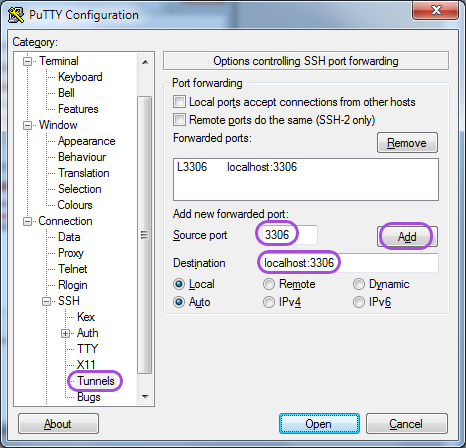
Task: Open the Selection settings
Action: coord(79,189)
